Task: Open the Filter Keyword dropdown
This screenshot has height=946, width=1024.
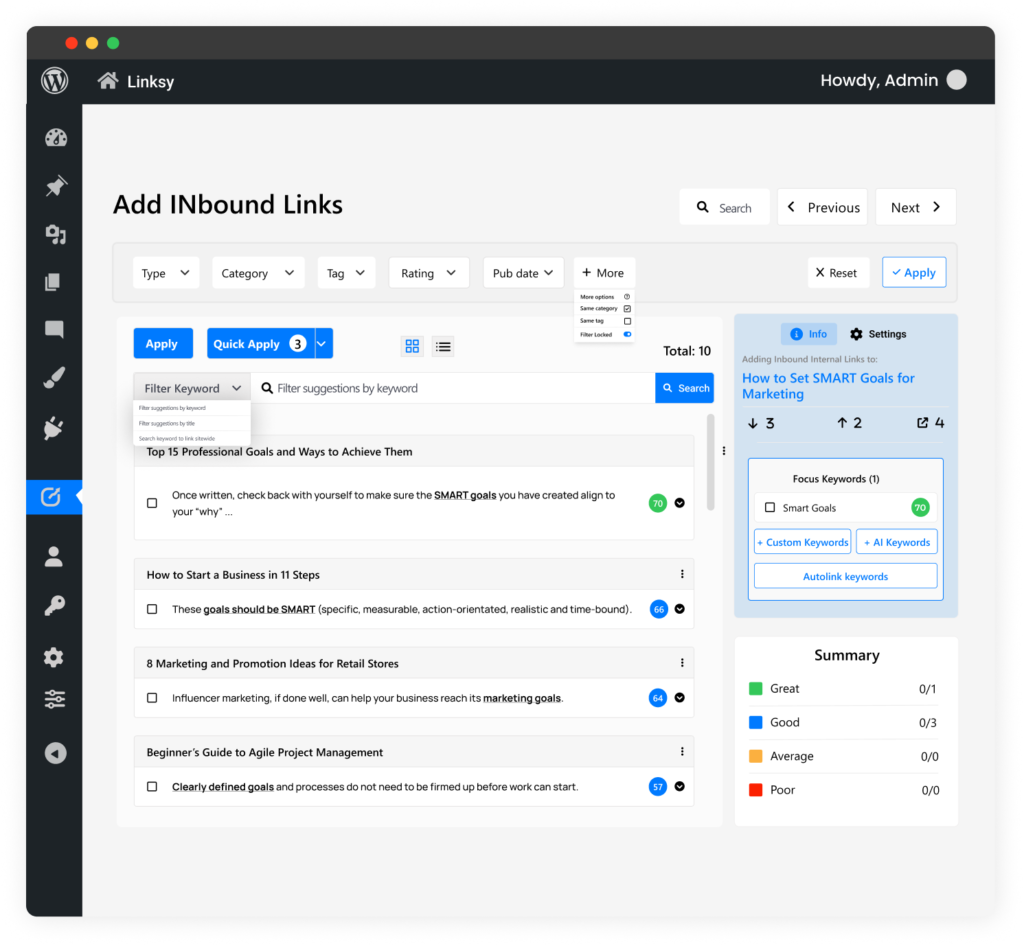Action: click(192, 388)
